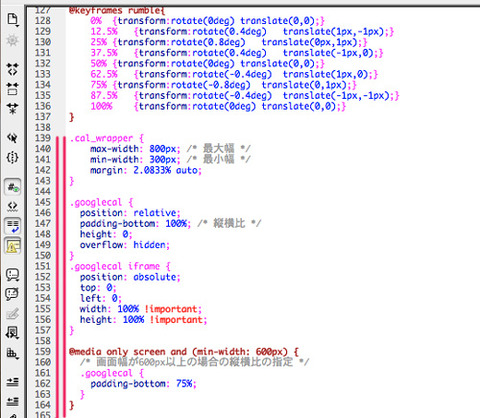Click the 100% keyframe line
480x418 pixels.
[x=218, y=106]
